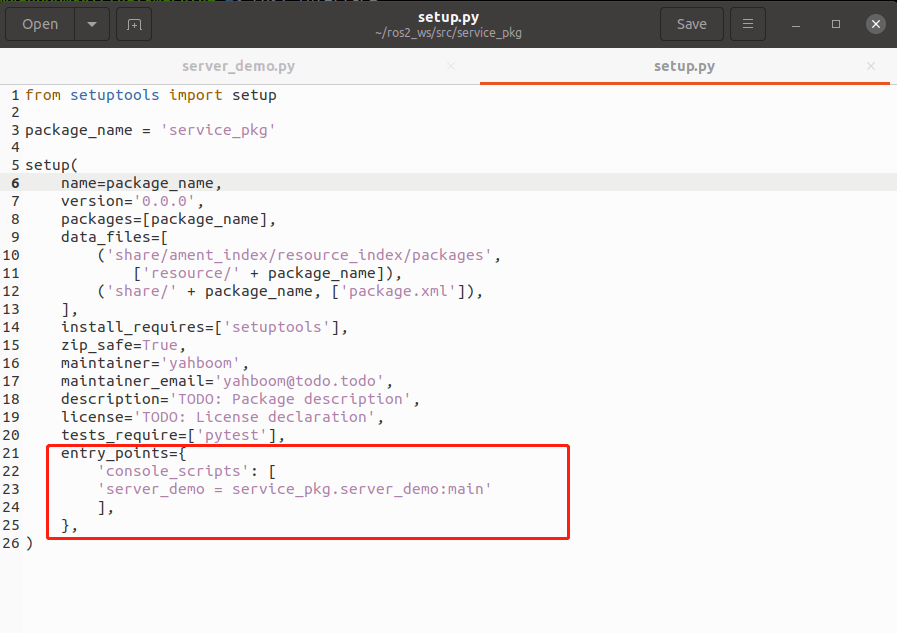897x633 pixels.
Task: Click the 'service_pkg' string on line 3
Action: (x=218, y=130)
